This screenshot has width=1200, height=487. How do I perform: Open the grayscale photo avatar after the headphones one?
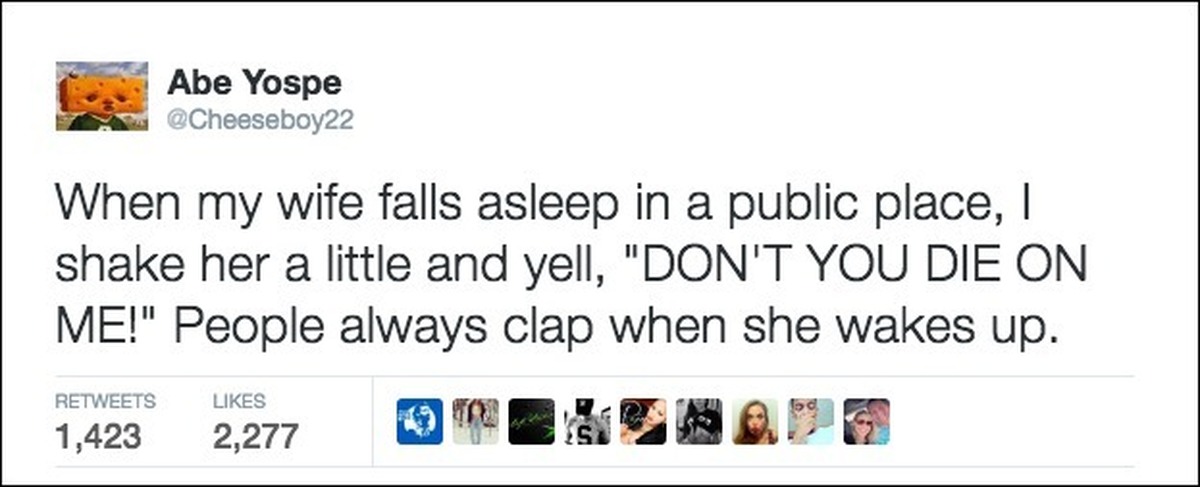699,421
